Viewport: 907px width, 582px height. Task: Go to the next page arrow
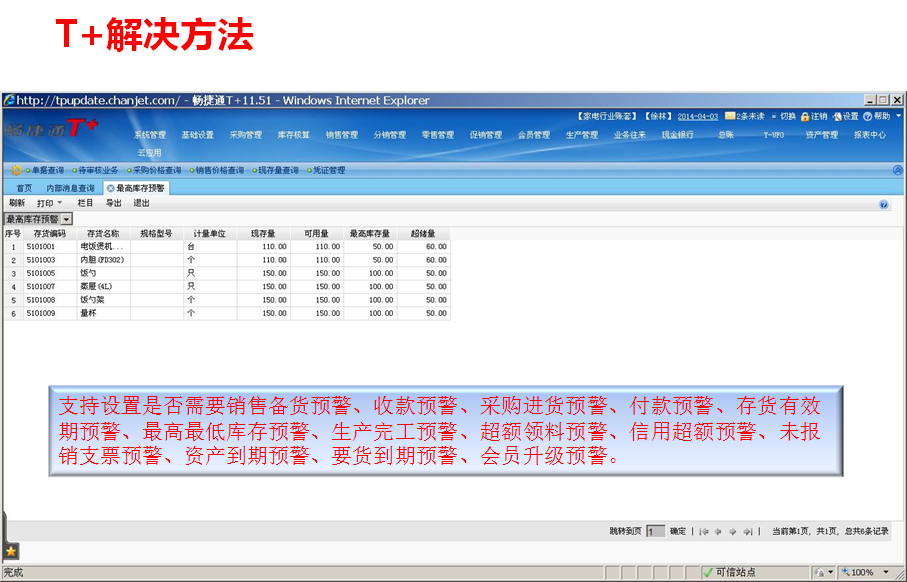(732, 532)
